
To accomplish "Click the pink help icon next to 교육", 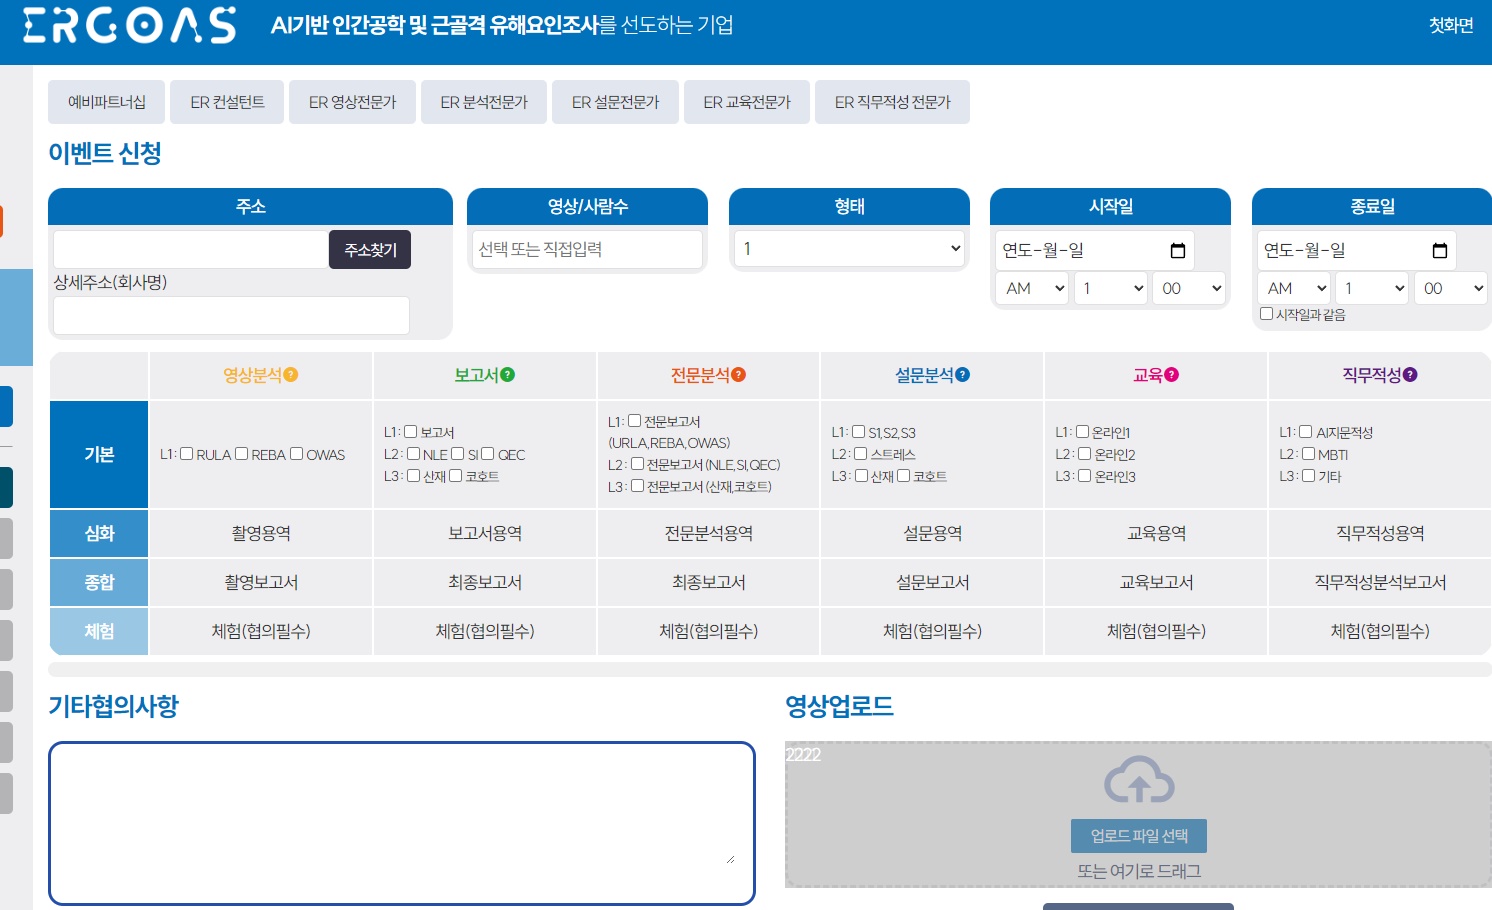I will [x=1172, y=375].
